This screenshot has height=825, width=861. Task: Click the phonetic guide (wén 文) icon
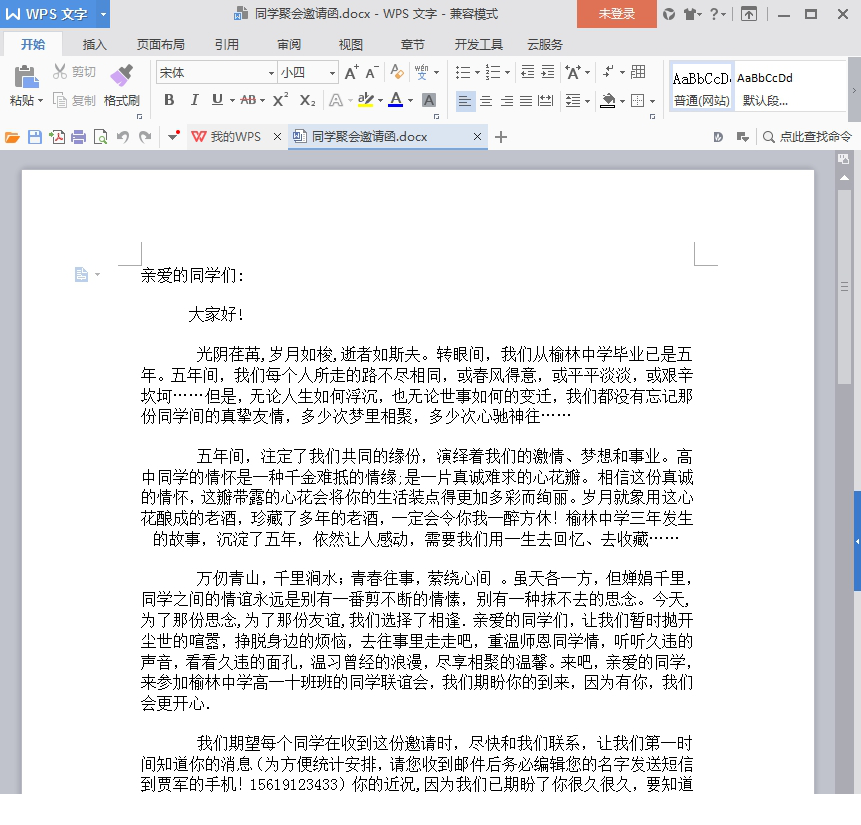[422, 72]
